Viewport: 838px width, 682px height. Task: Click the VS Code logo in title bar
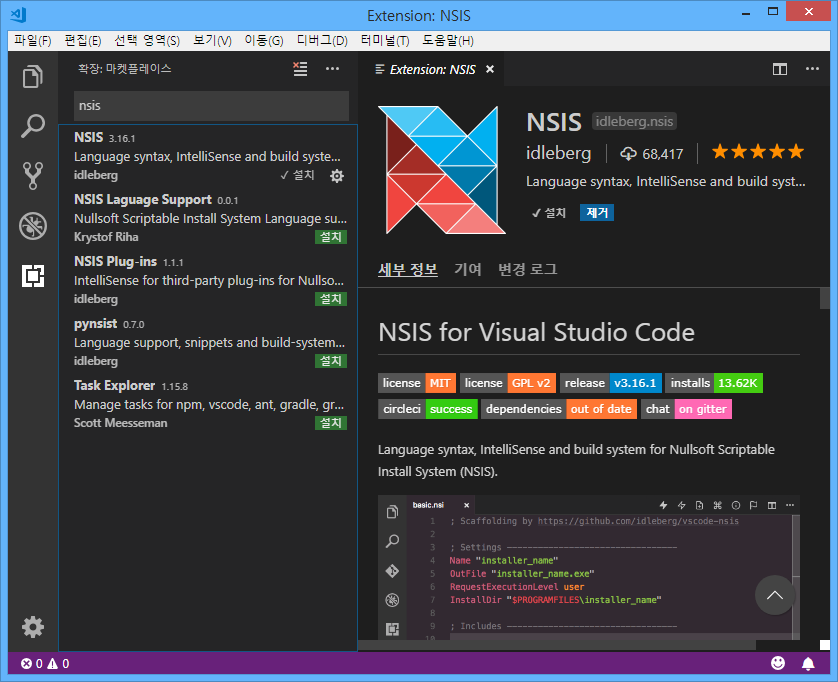point(19,14)
